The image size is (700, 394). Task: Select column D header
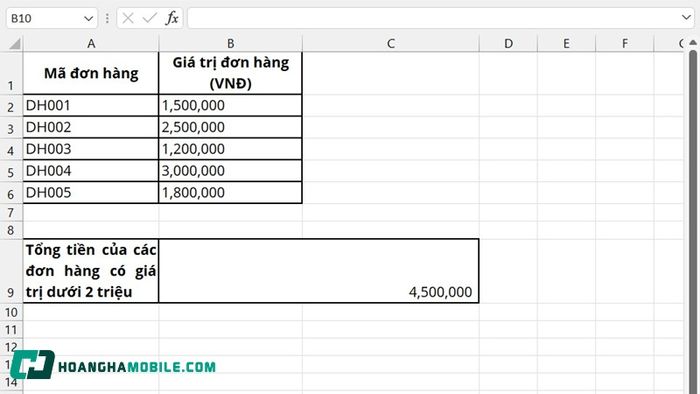[x=508, y=43]
